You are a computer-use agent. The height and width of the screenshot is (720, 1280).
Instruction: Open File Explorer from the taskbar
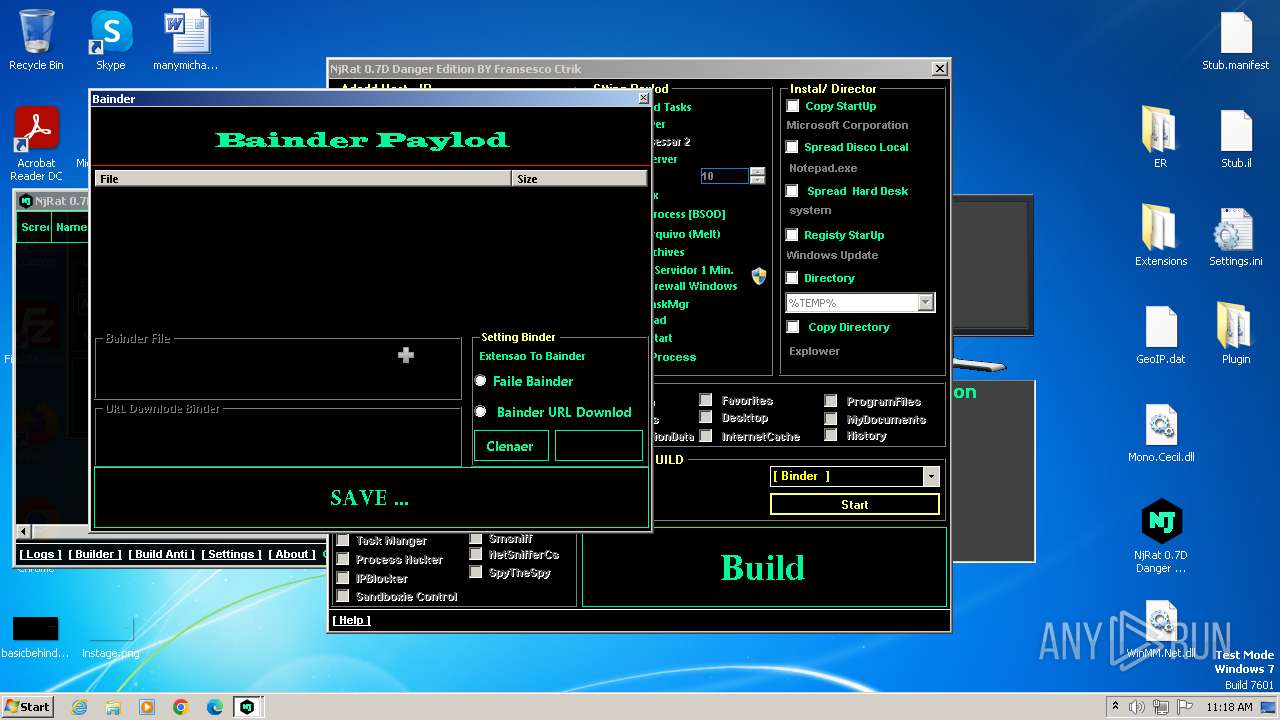tap(113, 707)
